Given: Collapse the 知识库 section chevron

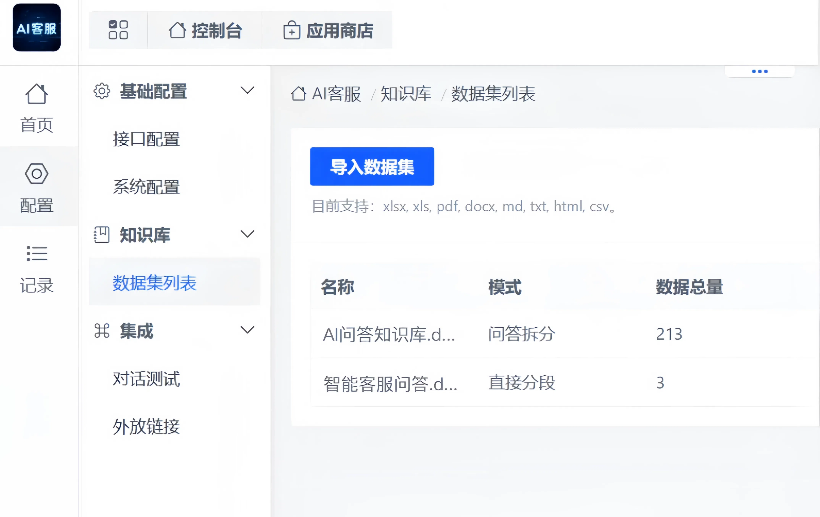Looking at the screenshot, I should tap(248, 235).
